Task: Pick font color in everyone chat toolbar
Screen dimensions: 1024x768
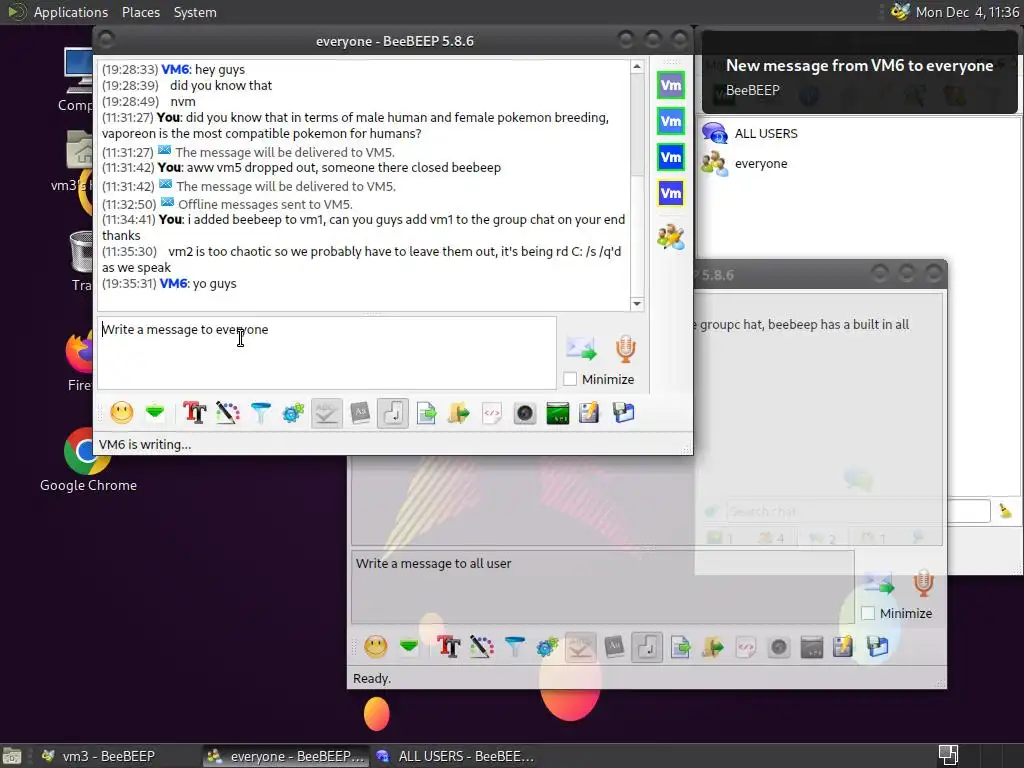Action: [x=227, y=413]
